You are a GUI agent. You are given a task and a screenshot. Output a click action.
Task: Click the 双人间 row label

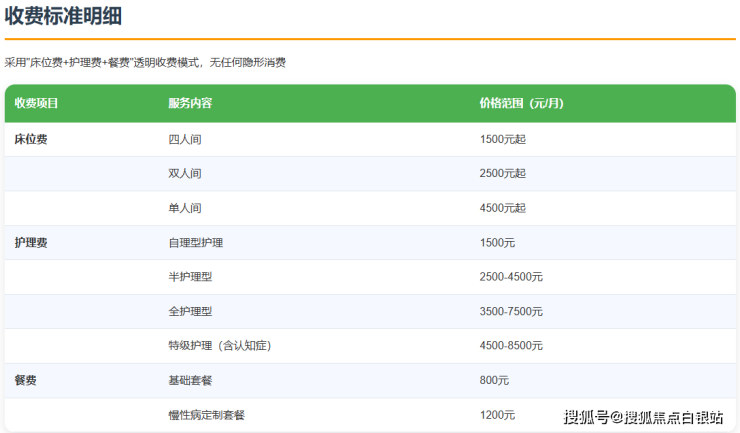tap(185, 173)
